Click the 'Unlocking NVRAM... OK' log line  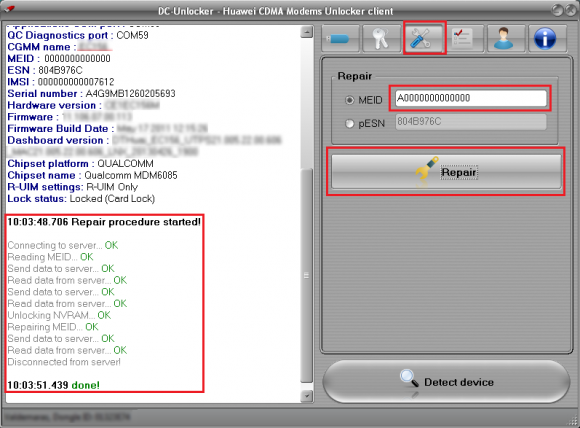tap(59, 315)
